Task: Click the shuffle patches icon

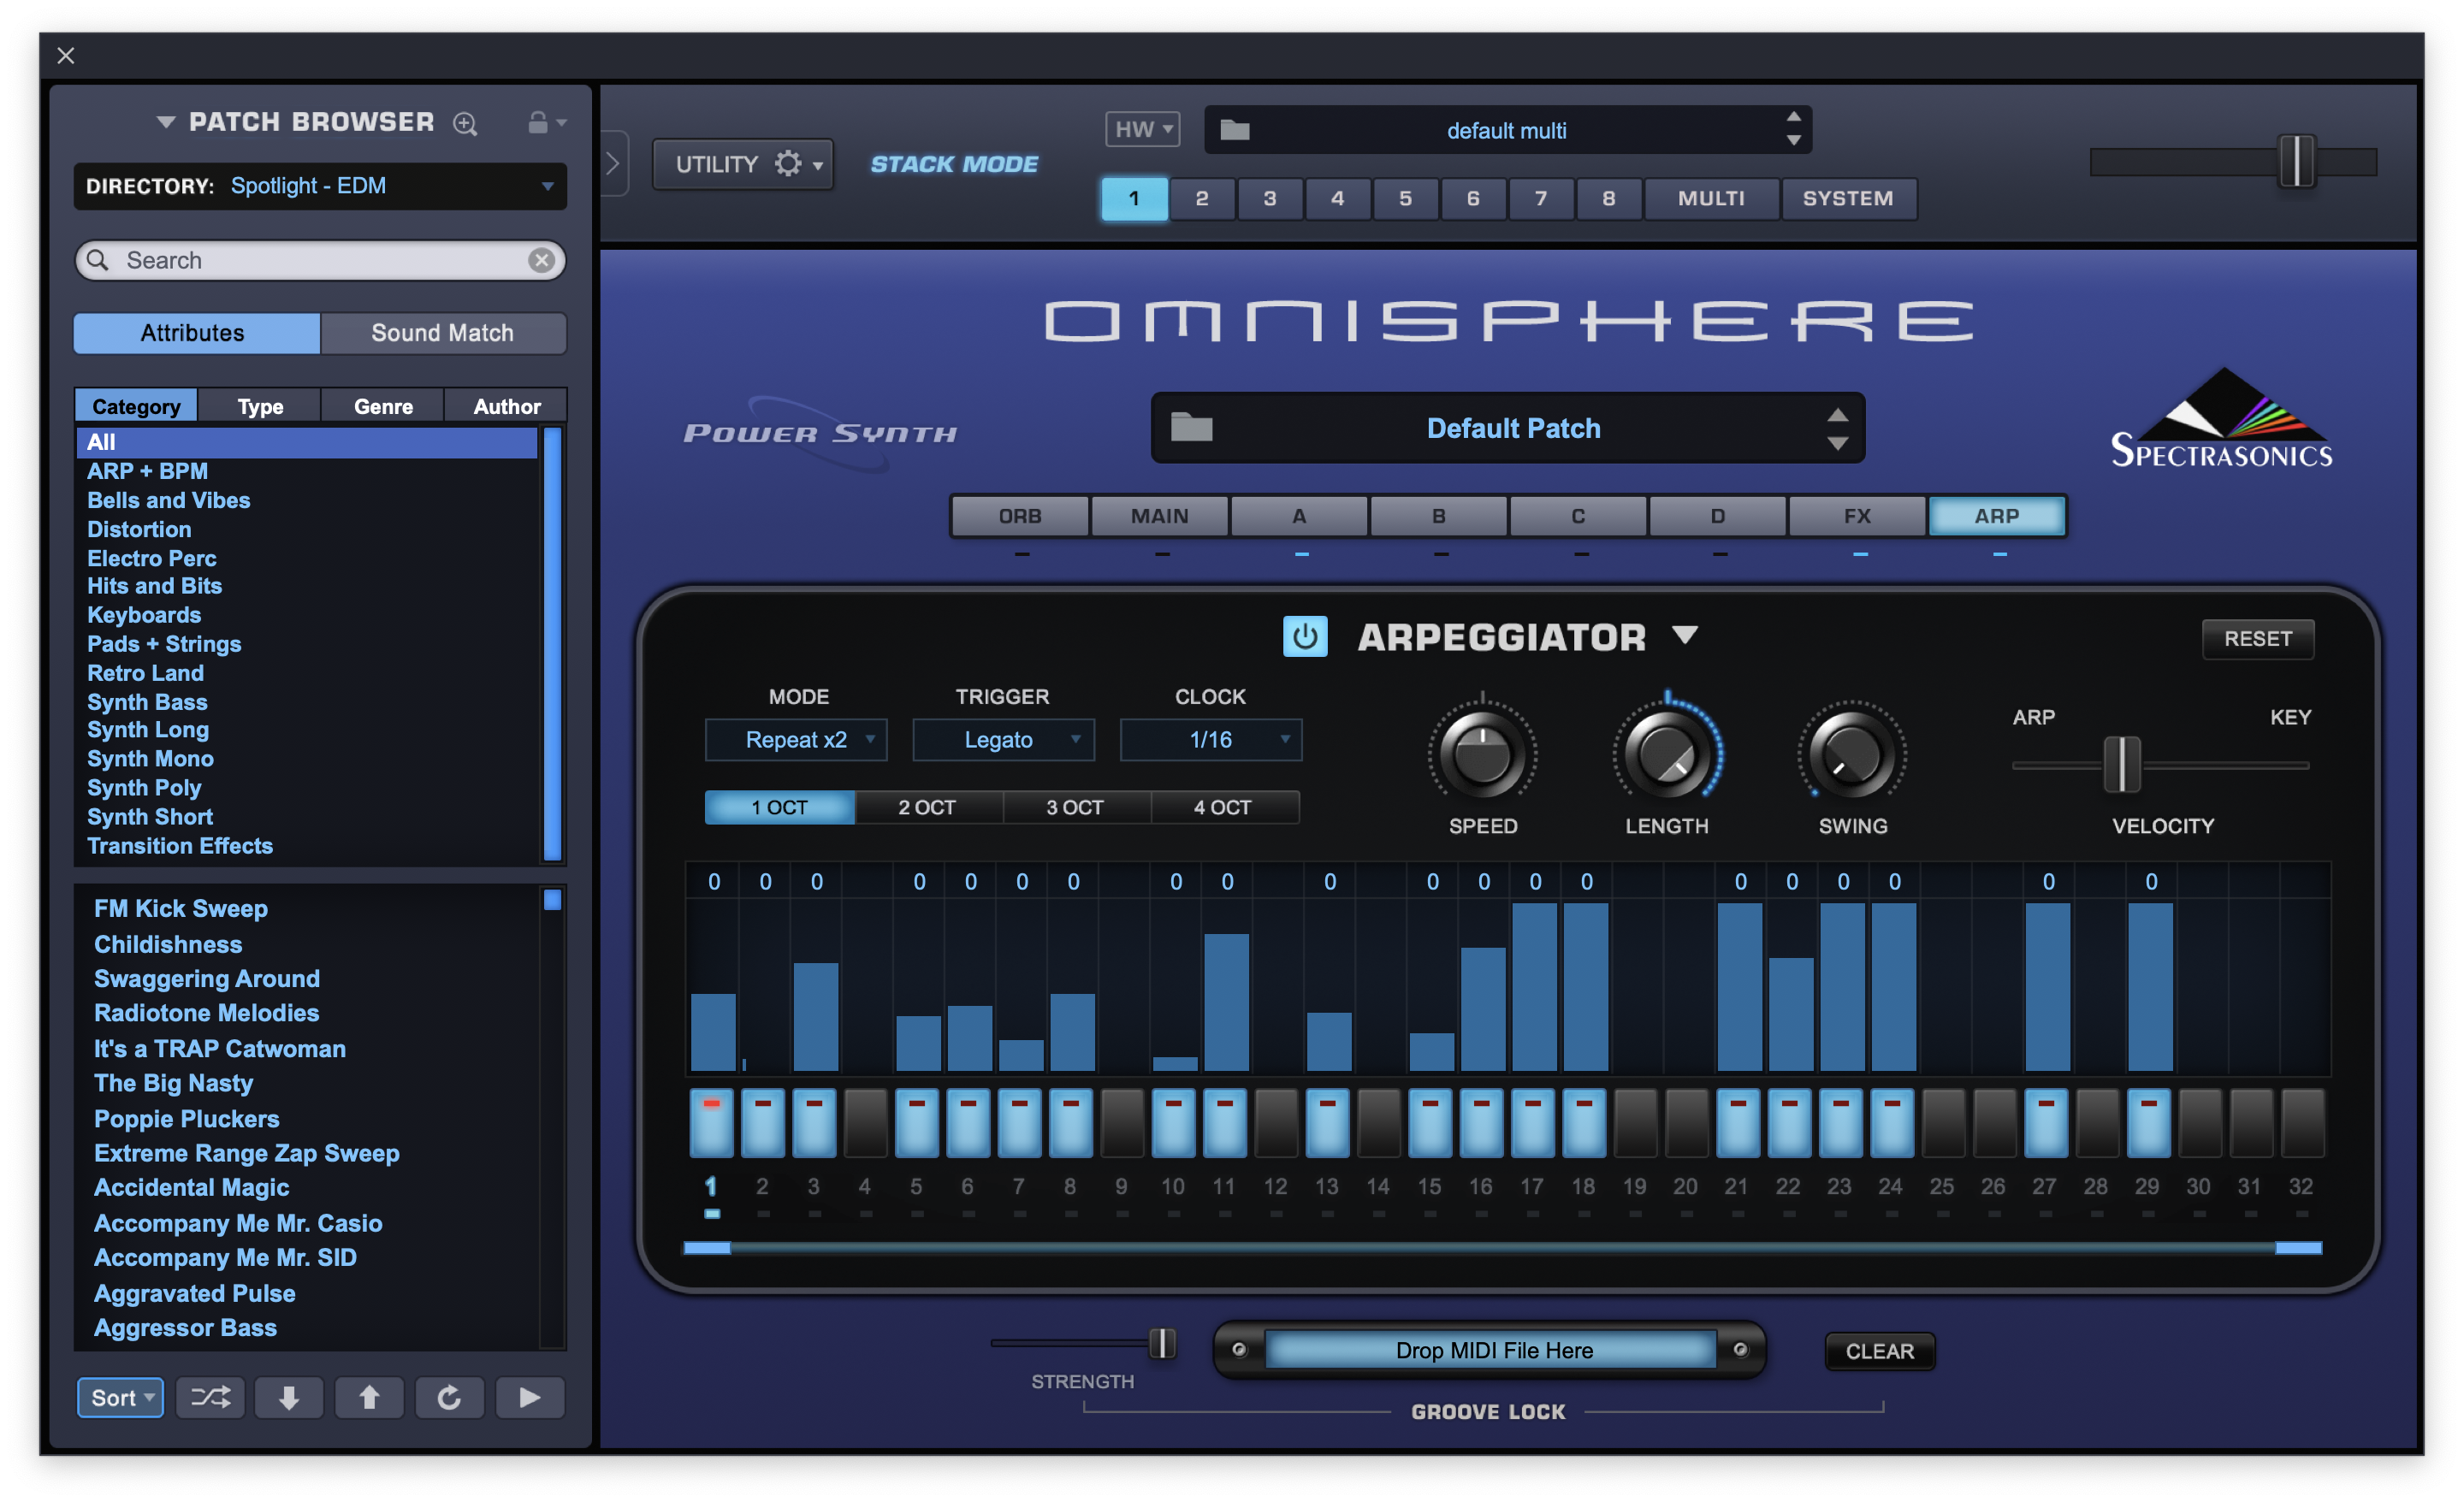Action: (211, 1397)
